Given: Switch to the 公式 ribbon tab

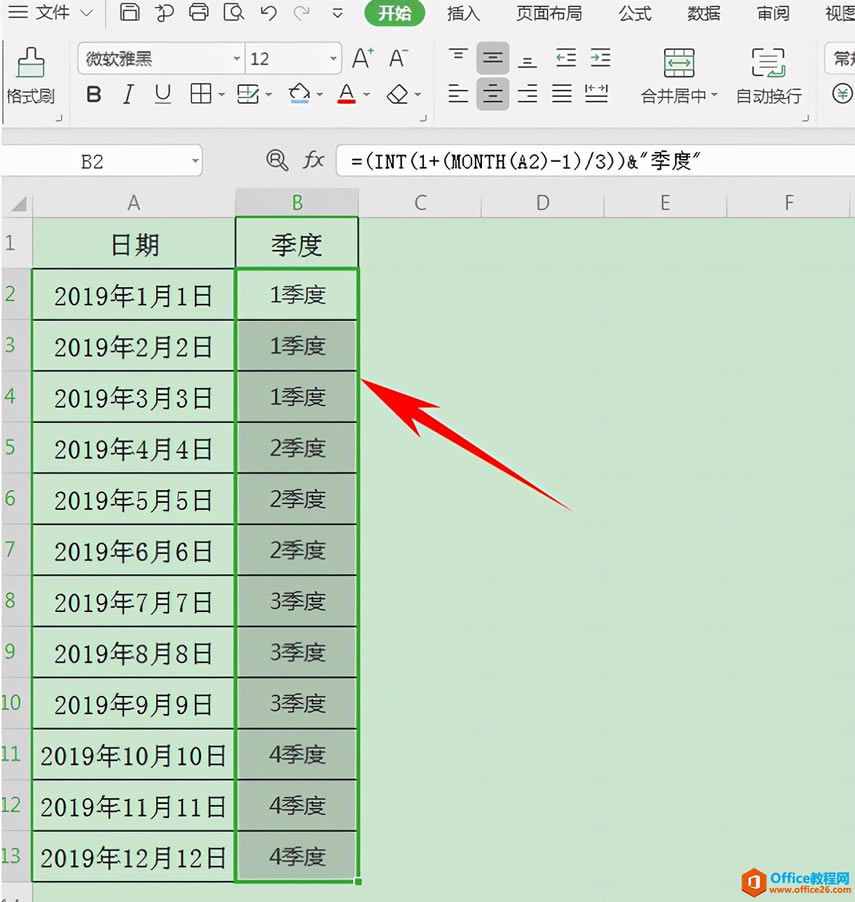Looking at the screenshot, I should tap(635, 13).
